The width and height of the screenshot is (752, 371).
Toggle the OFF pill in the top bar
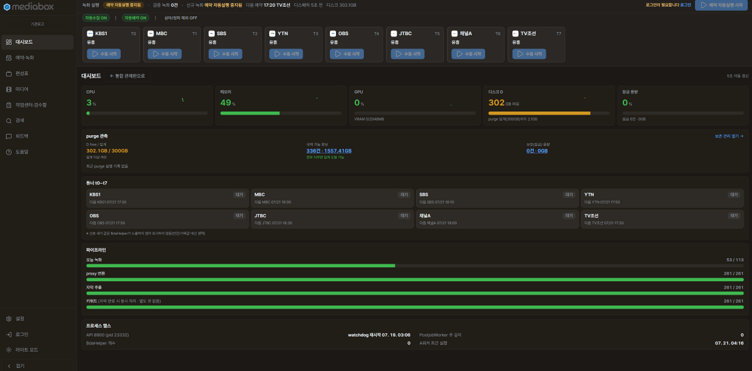point(181,18)
